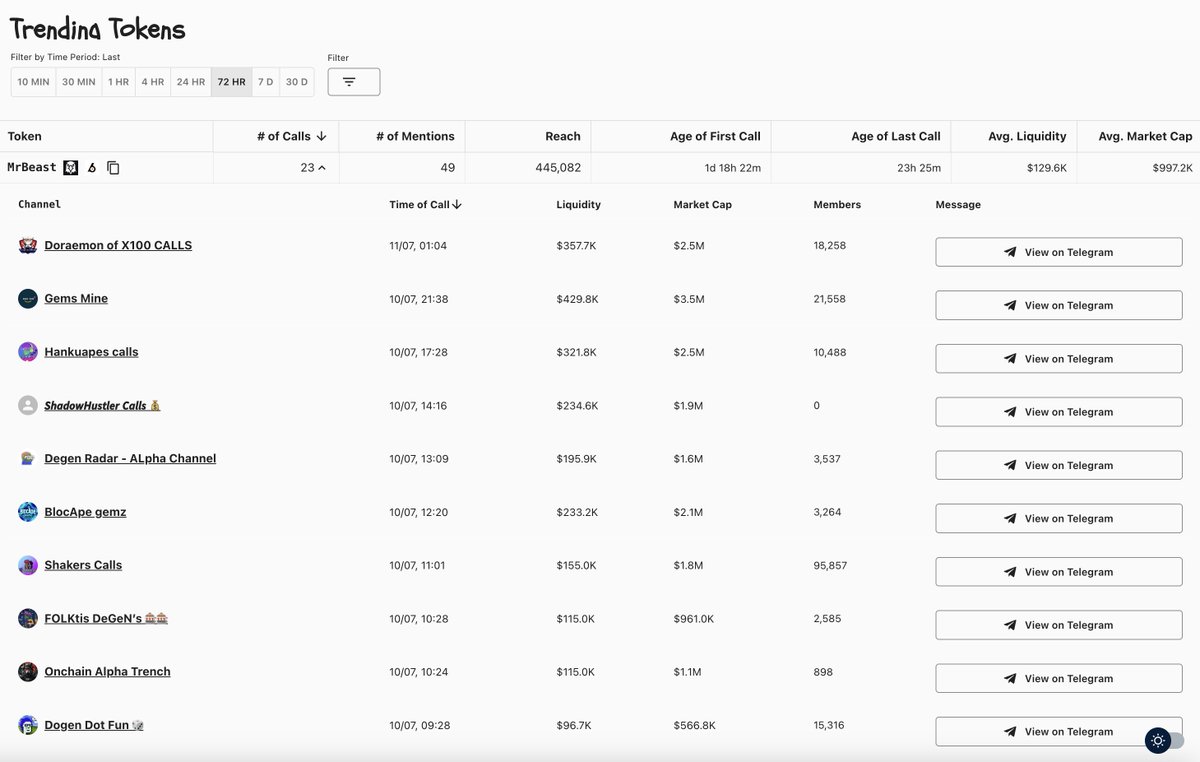Click the $429.8K liquidity value

(577, 298)
